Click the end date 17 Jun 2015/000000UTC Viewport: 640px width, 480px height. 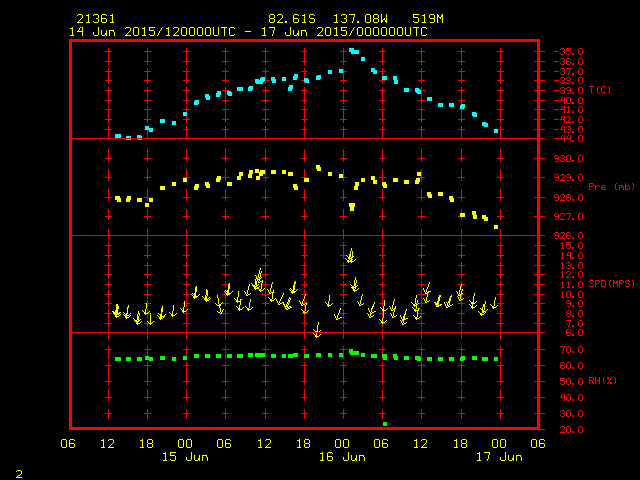click(x=344, y=32)
